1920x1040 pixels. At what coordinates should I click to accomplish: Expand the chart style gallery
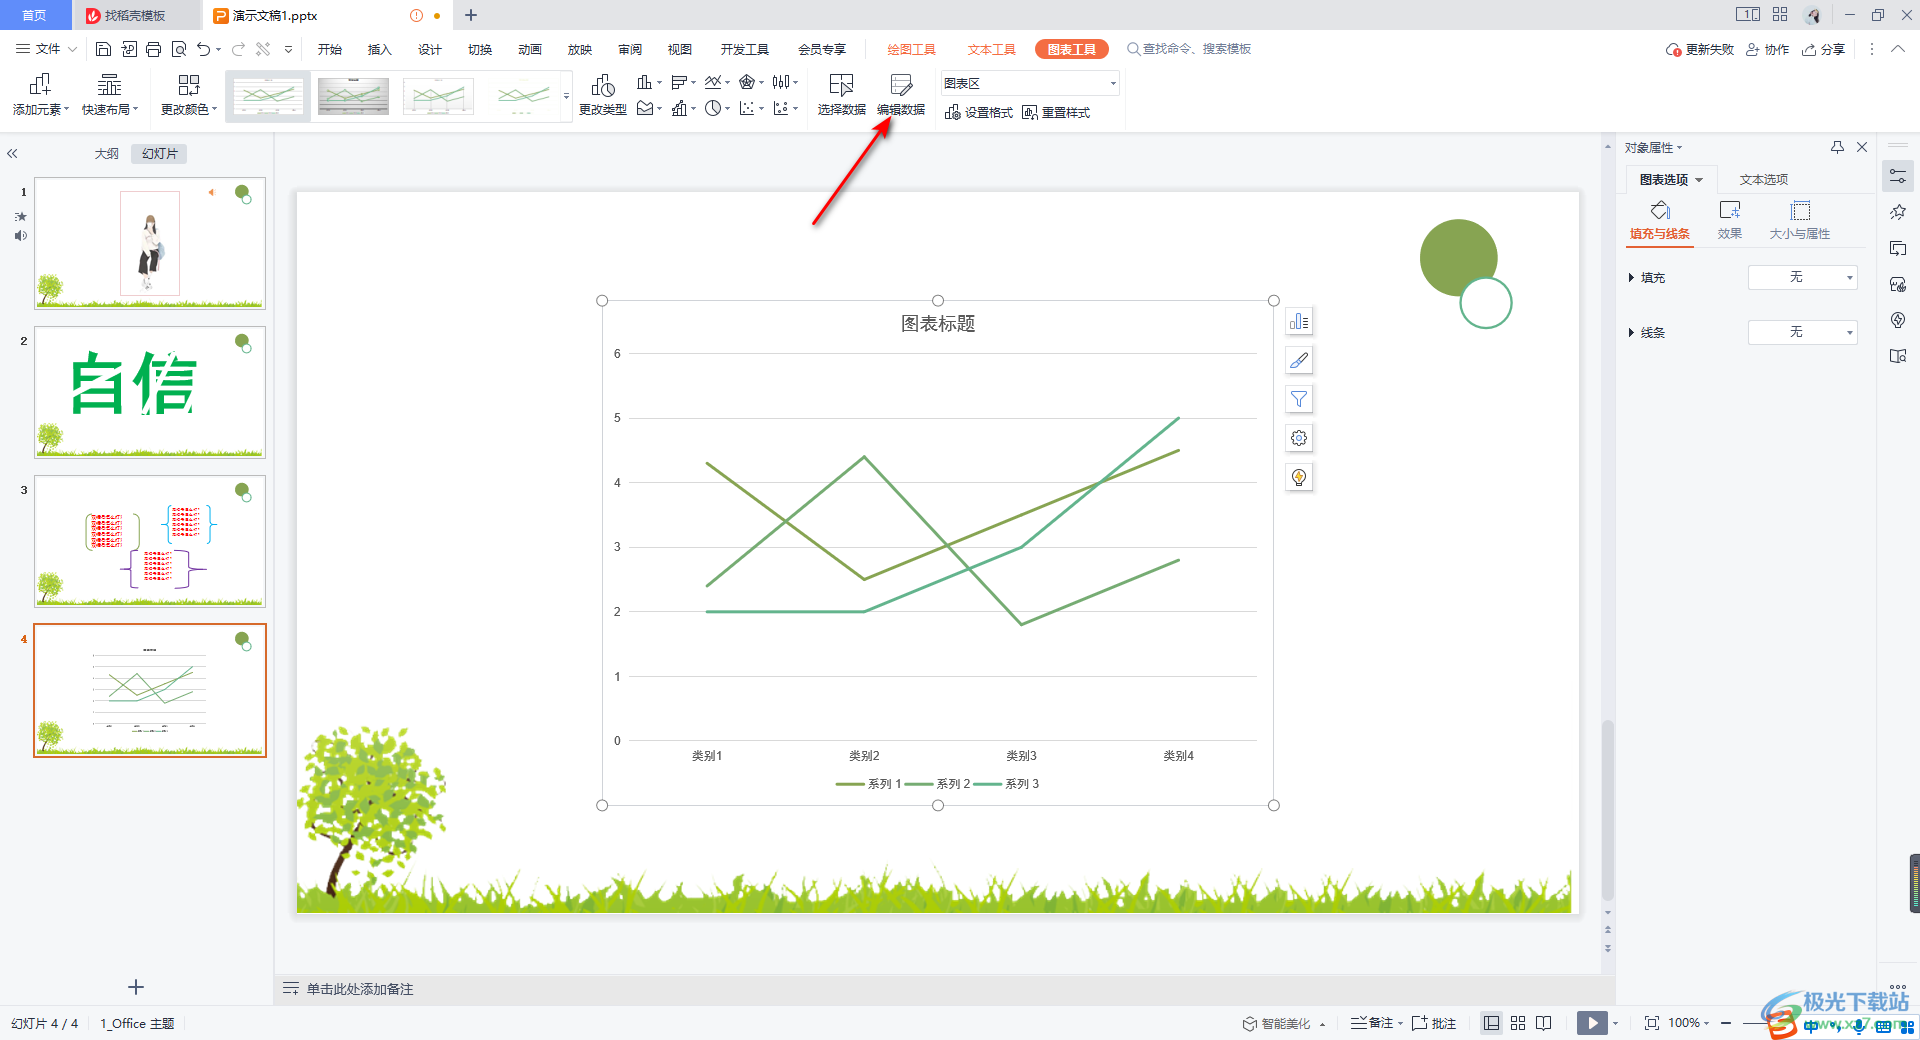[567, 97]
